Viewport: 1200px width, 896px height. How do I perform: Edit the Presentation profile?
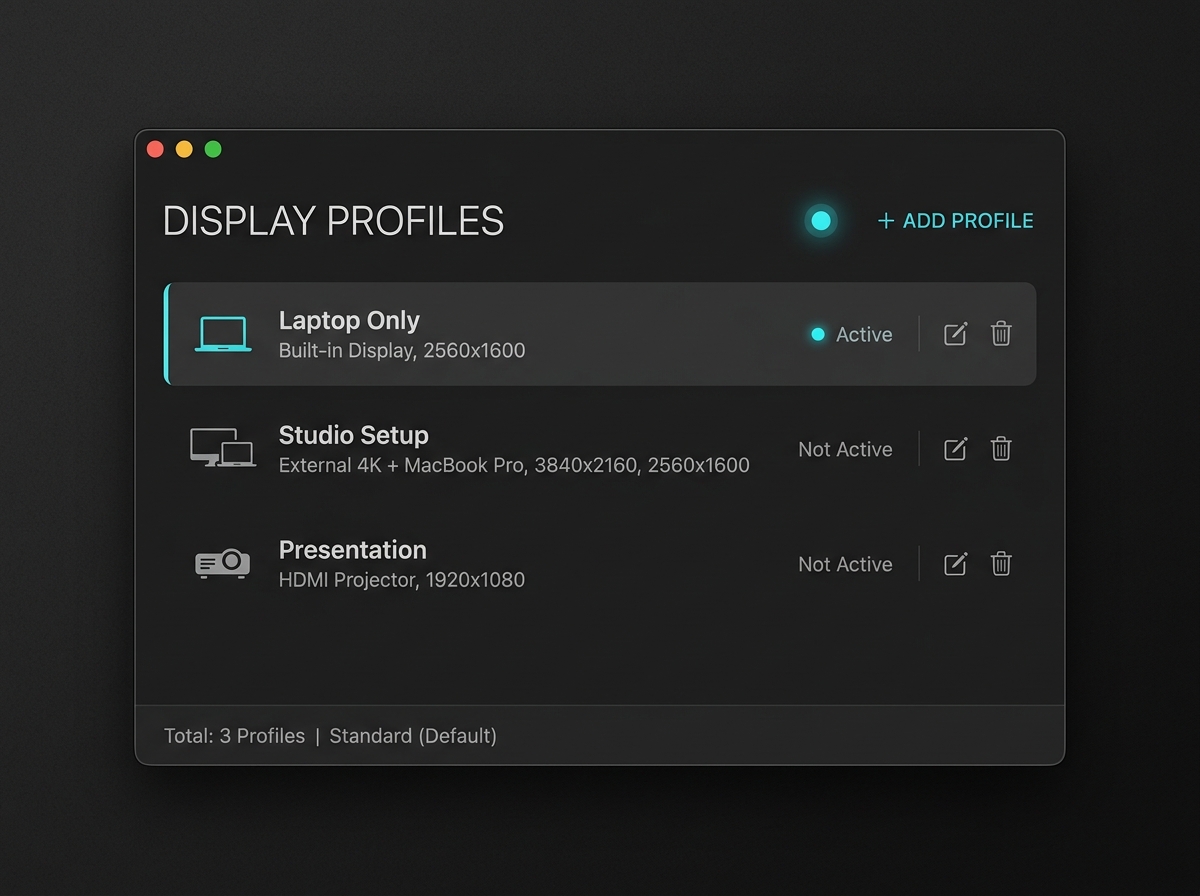(x=956, y=564)
